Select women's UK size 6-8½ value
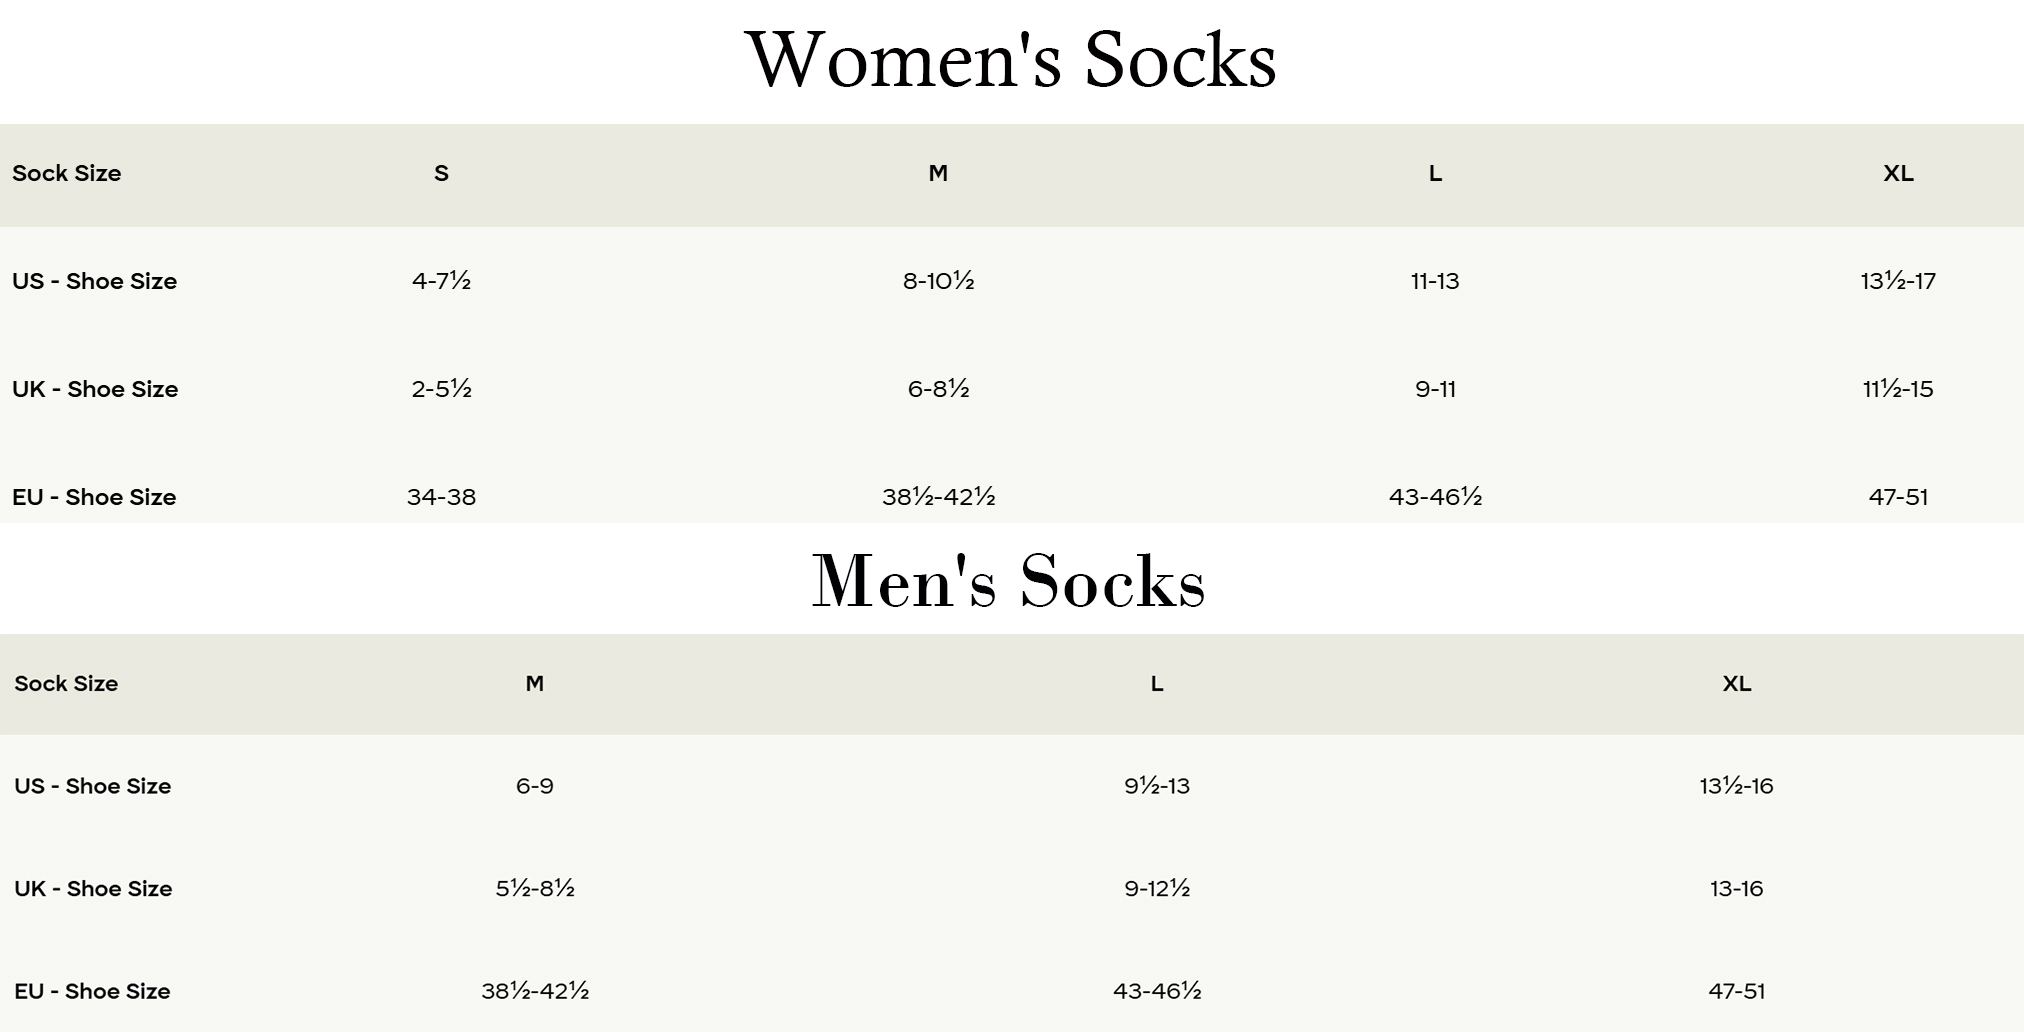 (938, 389)
